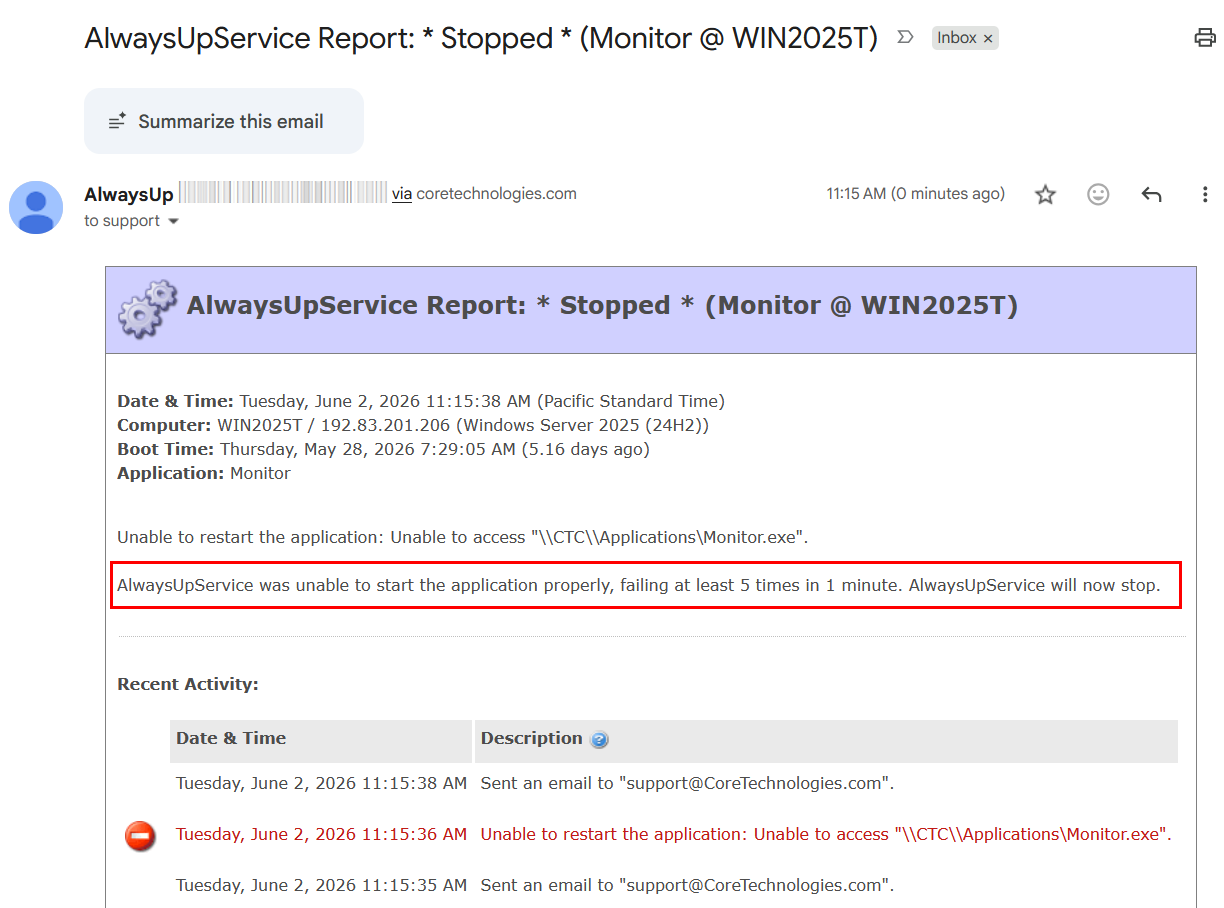
Task: Click the Date & Time report line
Action: 421,401
